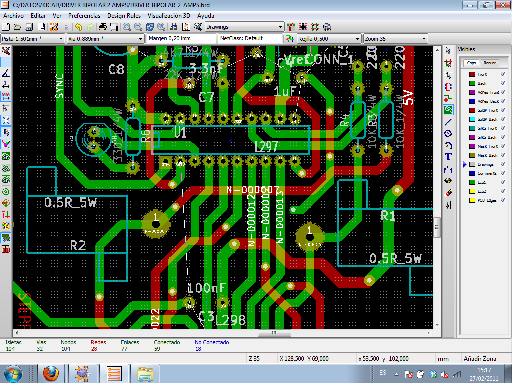Toggle visibility checkbox of Front copper layer
This screenshot has width=513, height=383.
coord(503,74)
